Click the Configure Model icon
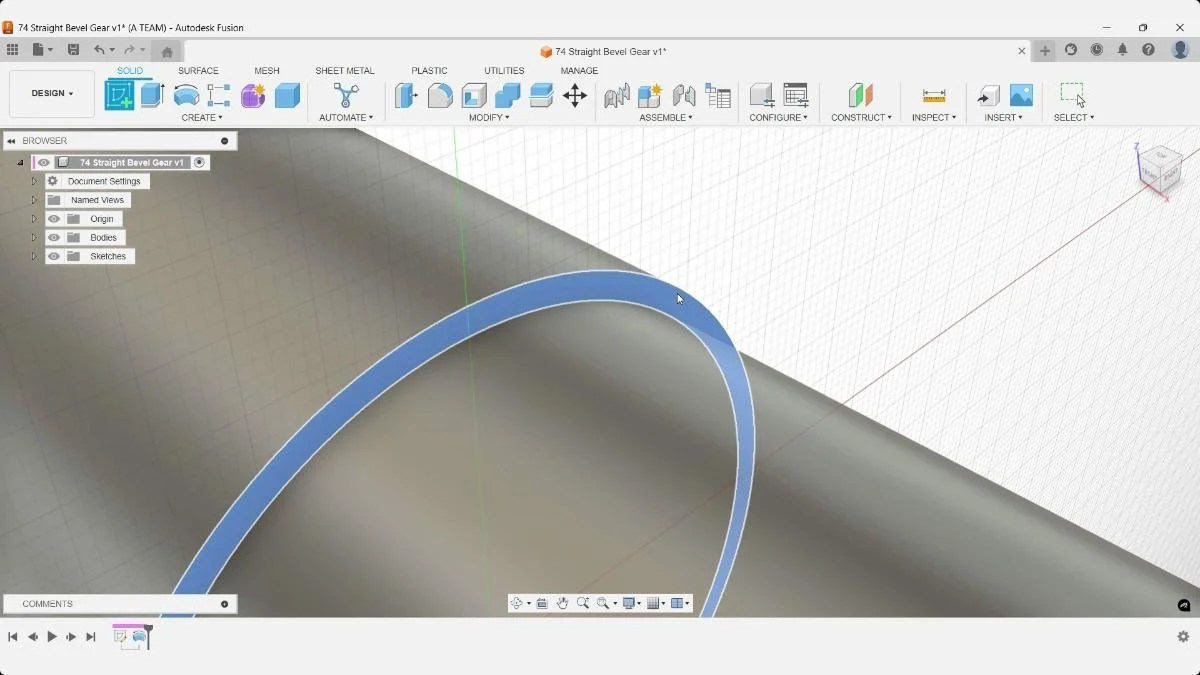This screenshot has width=1200, height=675. pyautogui.click(x=762, y=95)
